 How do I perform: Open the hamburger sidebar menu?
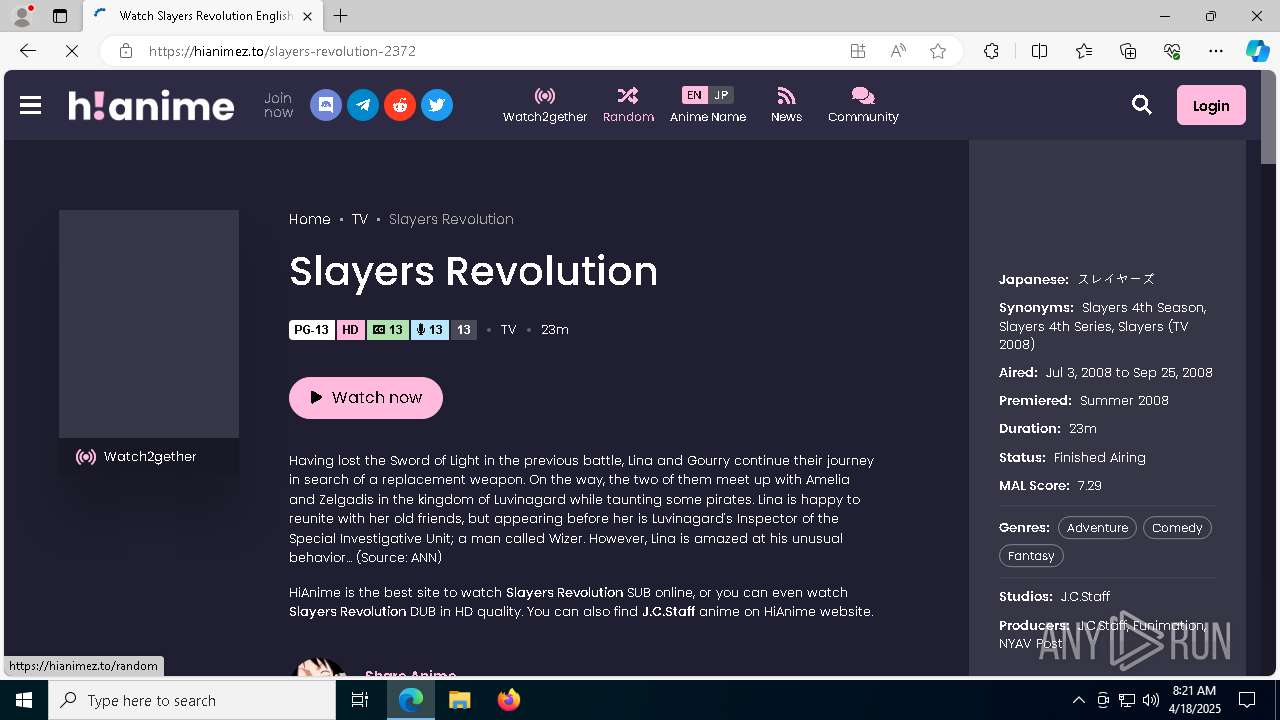[x=30, y=105]
